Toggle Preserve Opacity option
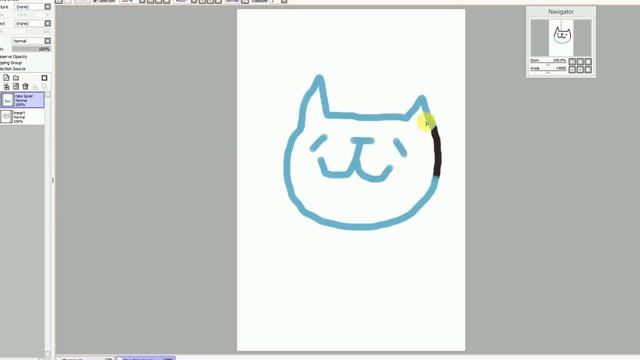The image size is (640, 360). pyautogui.click(x=13, y=57)
